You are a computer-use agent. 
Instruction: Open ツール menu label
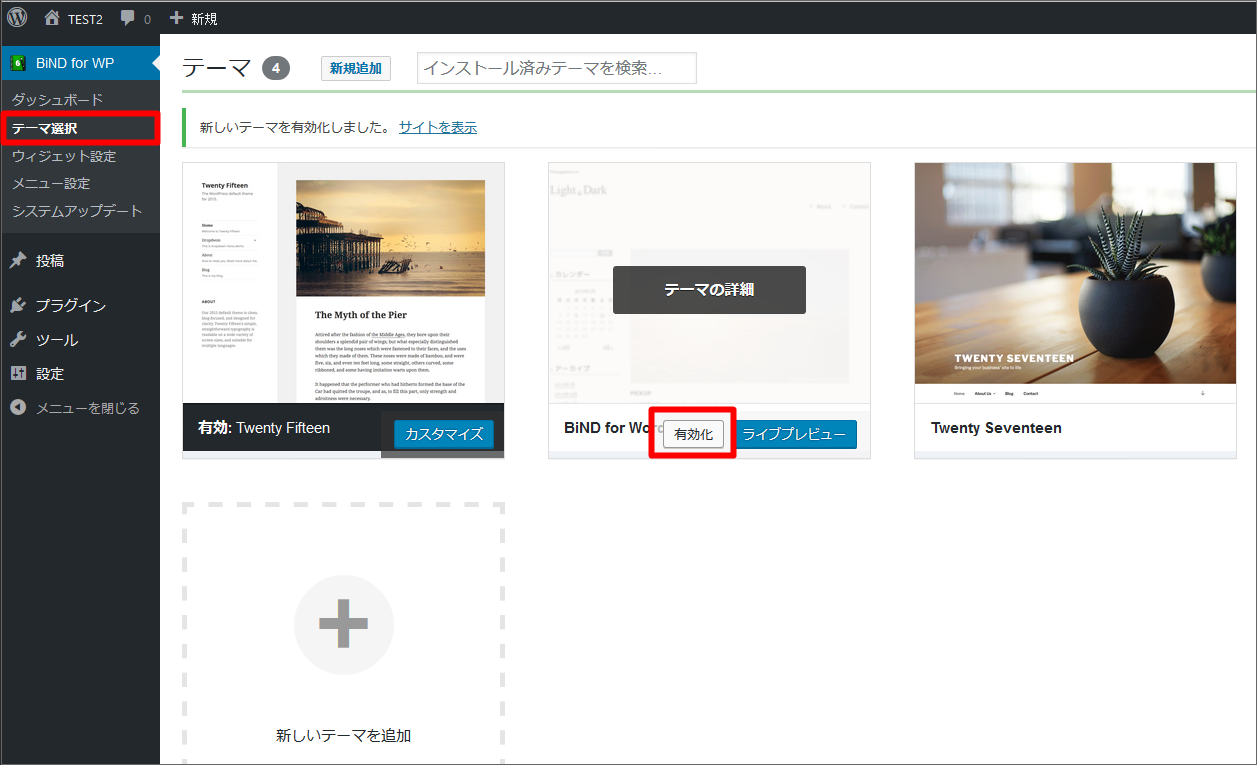57,340
